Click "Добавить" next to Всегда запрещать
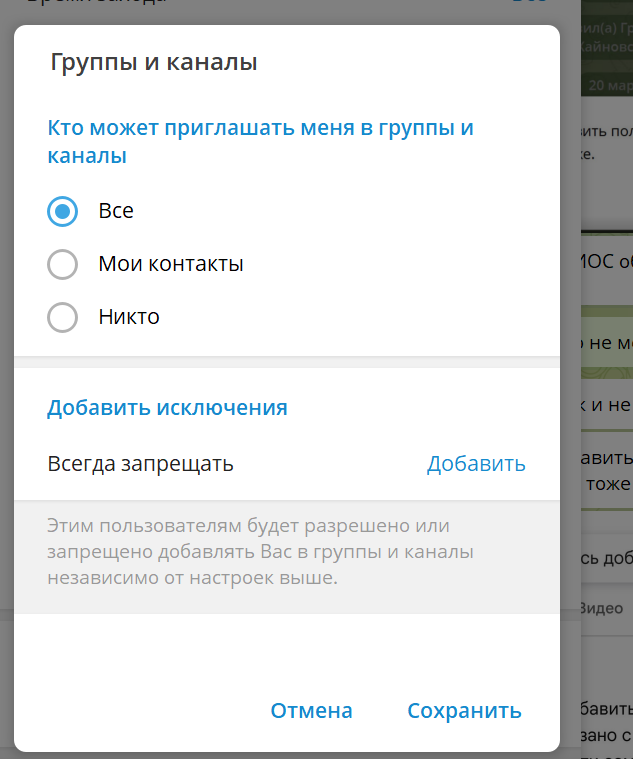633x759 pixels. click(476, 464)
